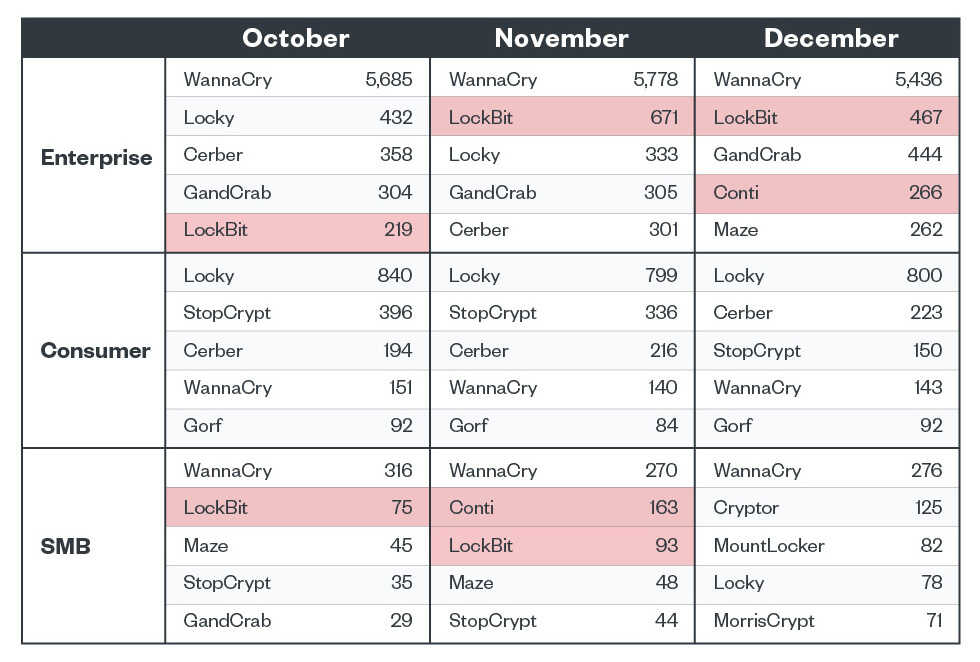Click the Cryptor 125 December entry
Image resolution: width=980 pixels, height=662 pixels.
827,508
